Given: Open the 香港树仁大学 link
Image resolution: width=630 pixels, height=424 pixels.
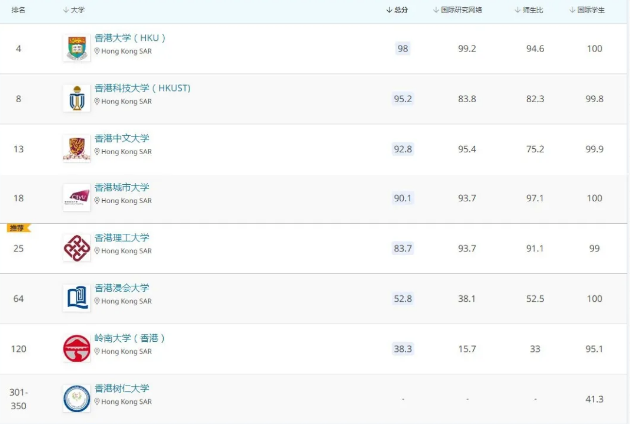Looking at the screenshot, I should (x=122, y=388).
